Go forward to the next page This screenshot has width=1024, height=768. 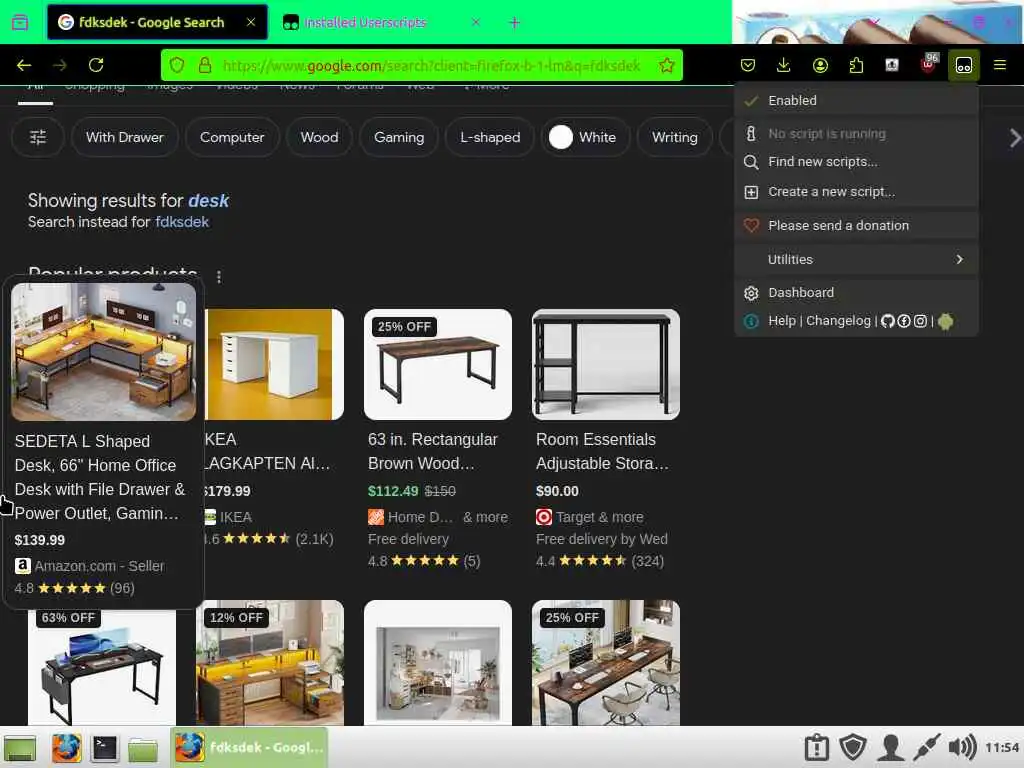59,65
